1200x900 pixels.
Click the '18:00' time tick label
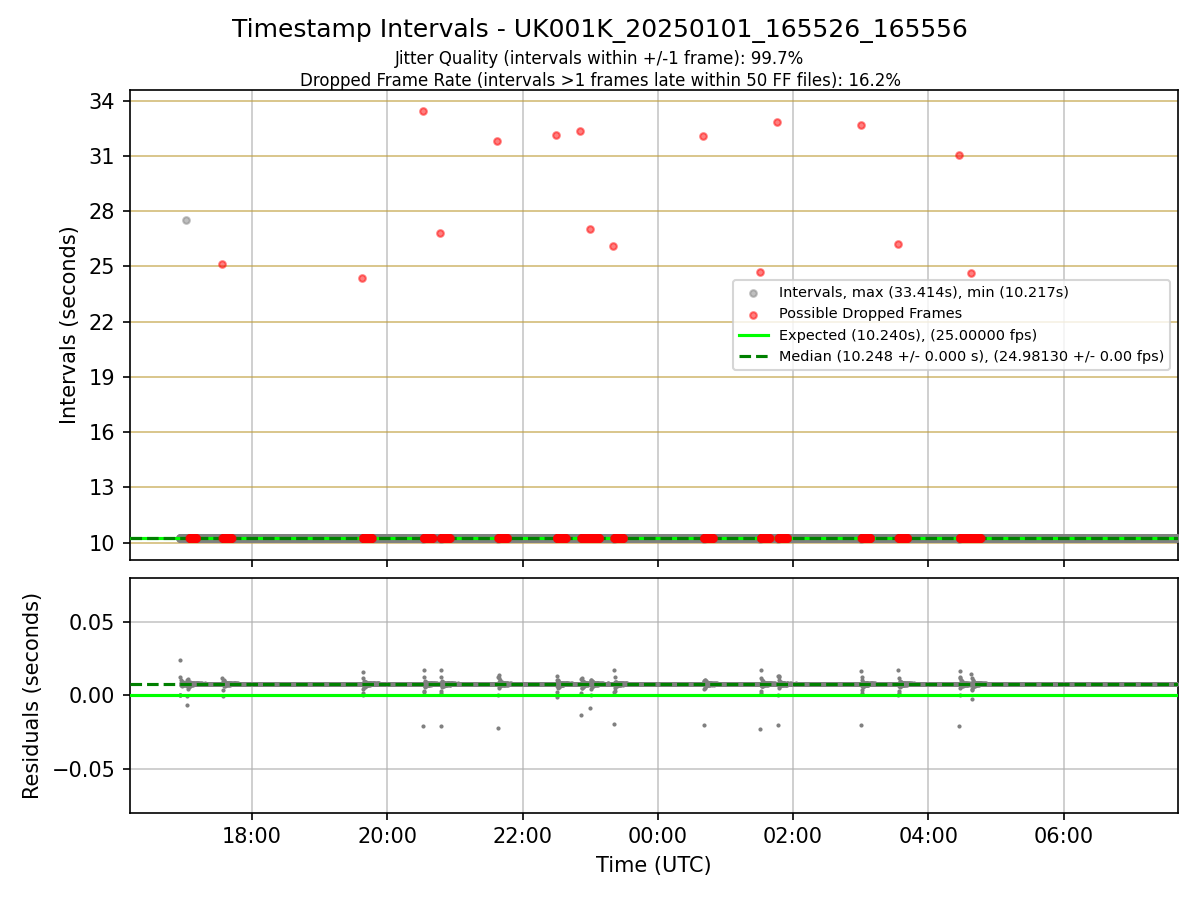[252, 836]
